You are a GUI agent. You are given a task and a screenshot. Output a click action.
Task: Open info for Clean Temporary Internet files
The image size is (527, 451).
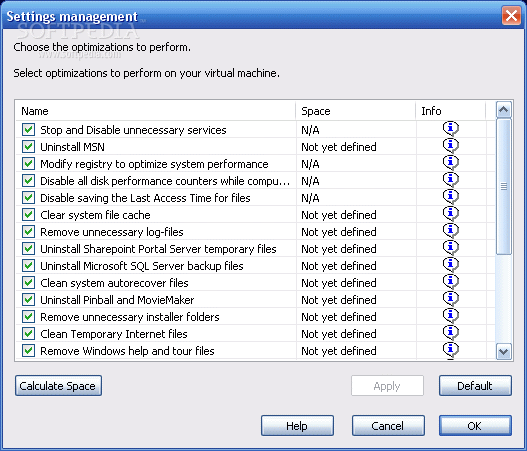coord(450,333)
